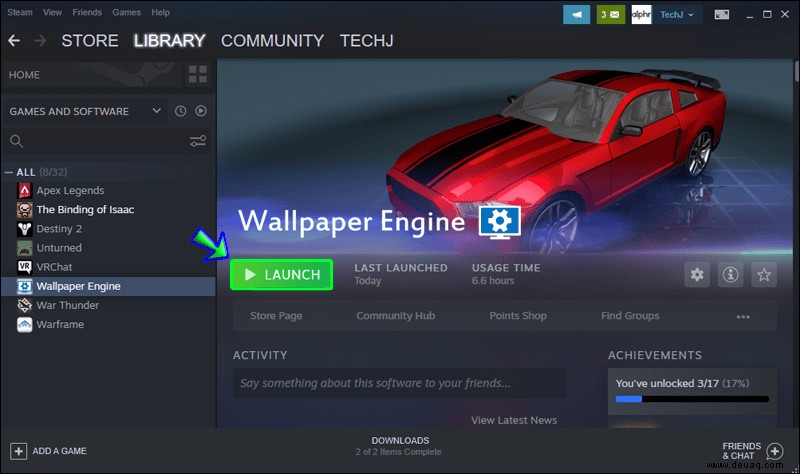This screenshot has width=800, height=474.
Task: Expand the Games and Software dropdown
Action: coord(85,111)
